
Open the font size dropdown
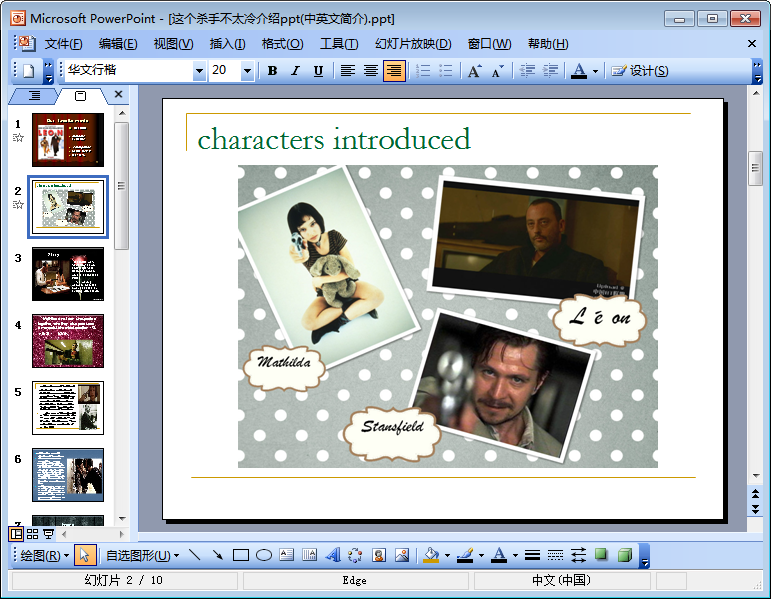247,71
